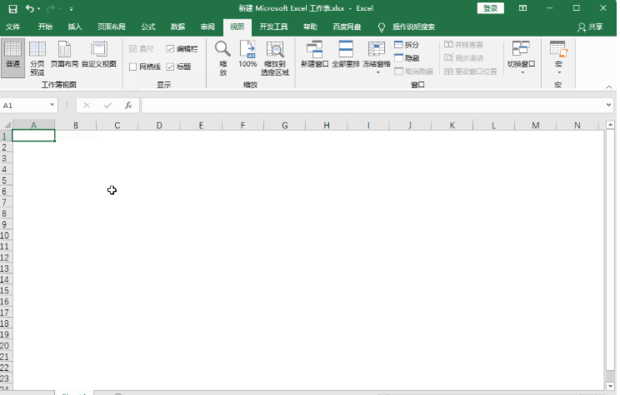Viewport: 620px width, 395px height.
Task: Click the ribbon display options icon
Action: tap(523, 8)
